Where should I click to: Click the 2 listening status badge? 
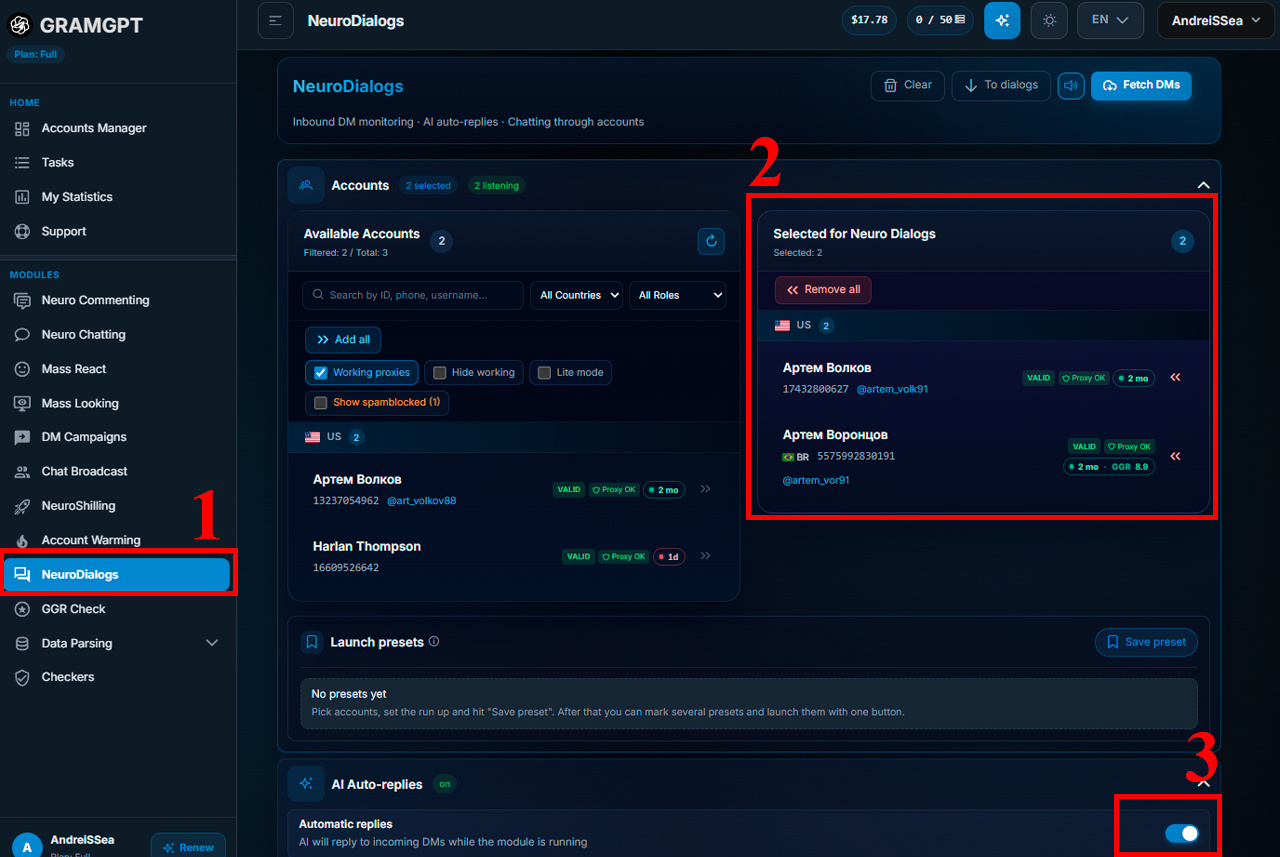[x=496, y=186]
